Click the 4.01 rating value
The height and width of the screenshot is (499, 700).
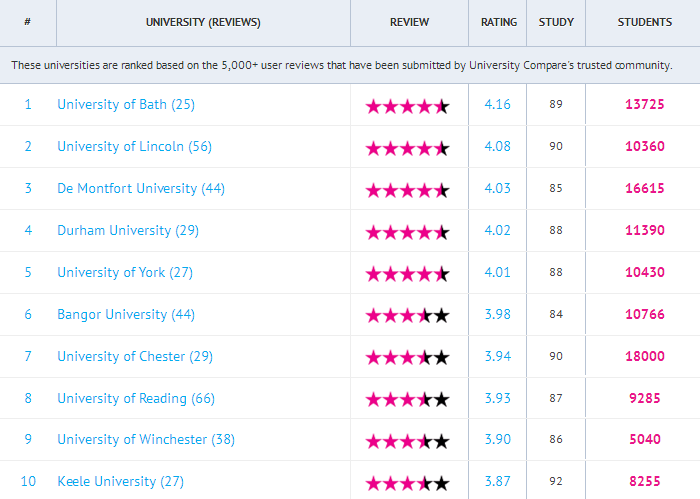[x=497, y=272]
